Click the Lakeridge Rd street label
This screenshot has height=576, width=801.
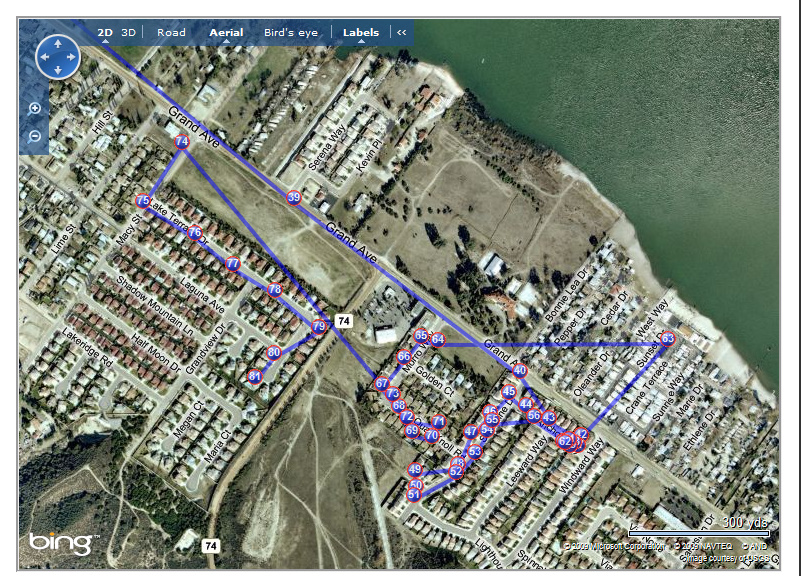(87, 347)
